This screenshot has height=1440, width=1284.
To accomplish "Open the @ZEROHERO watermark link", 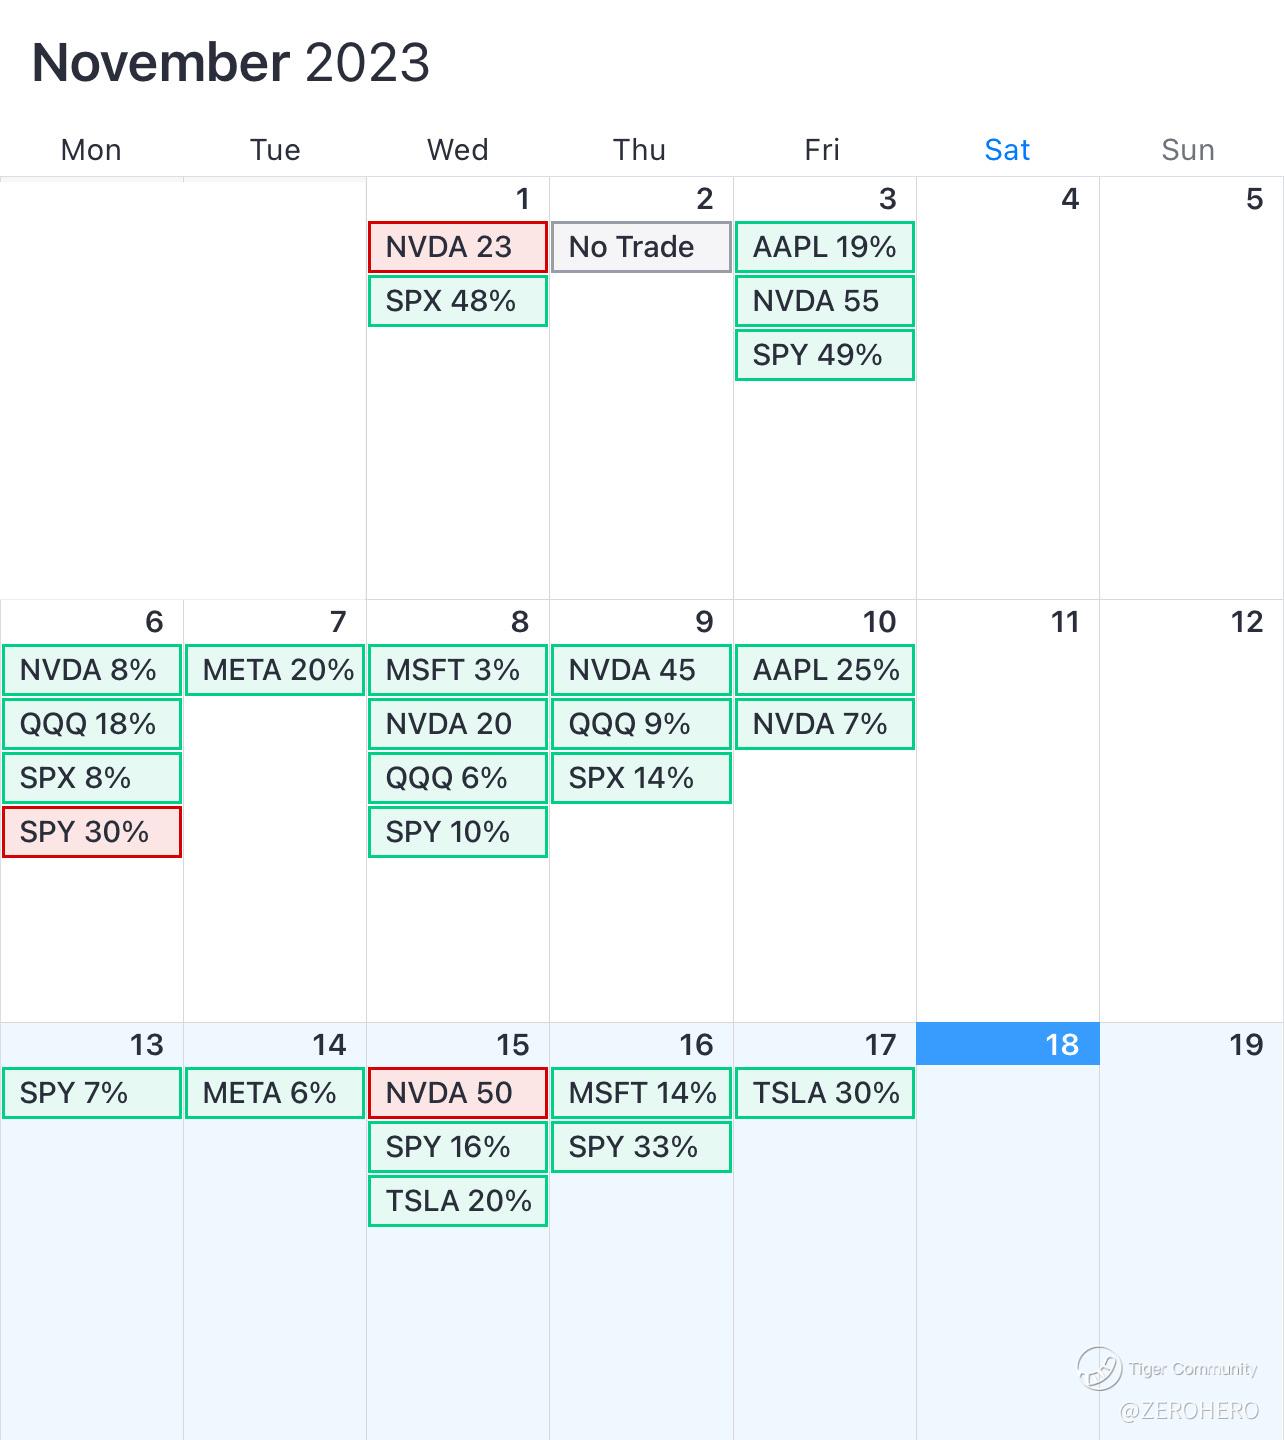I will [x=1189, y=1411].
